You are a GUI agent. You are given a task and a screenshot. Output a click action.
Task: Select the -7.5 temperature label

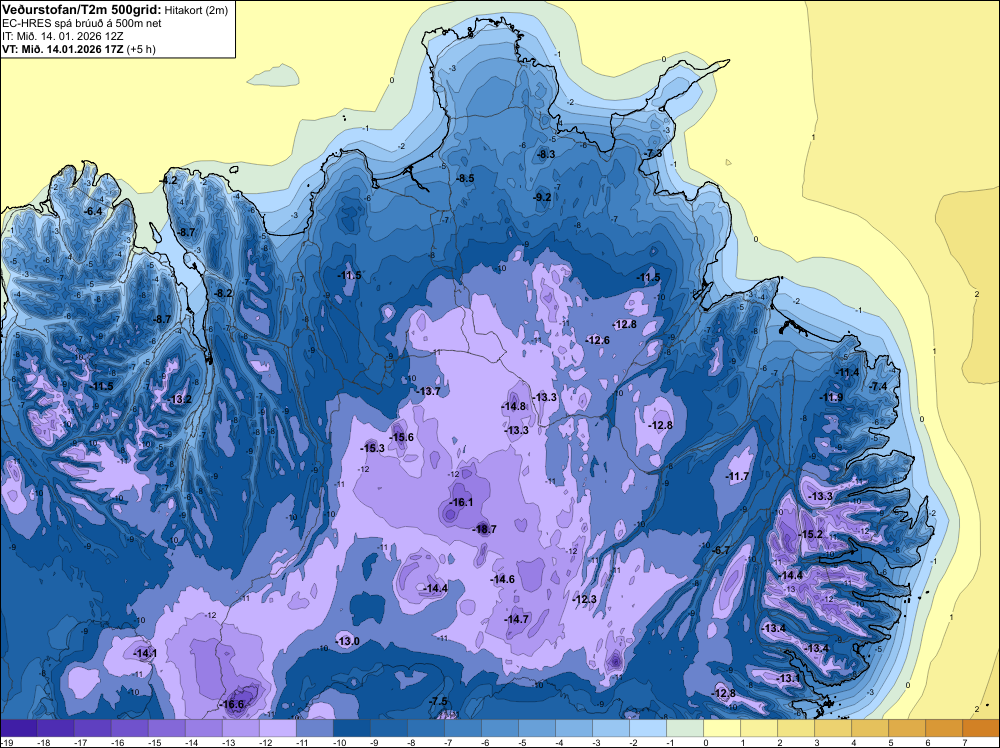(438, 701)
